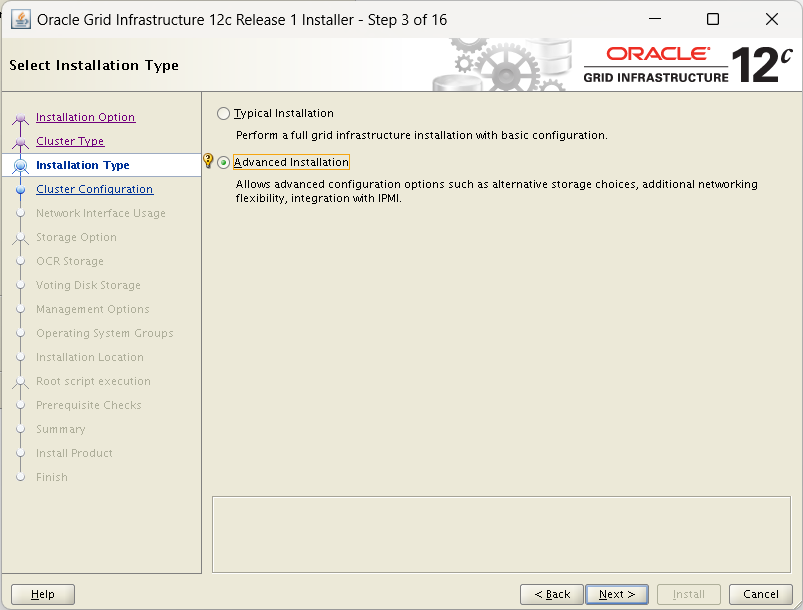Click the Storage Option step node icon
Screen dimensions: 803x610
pos(20,238)
